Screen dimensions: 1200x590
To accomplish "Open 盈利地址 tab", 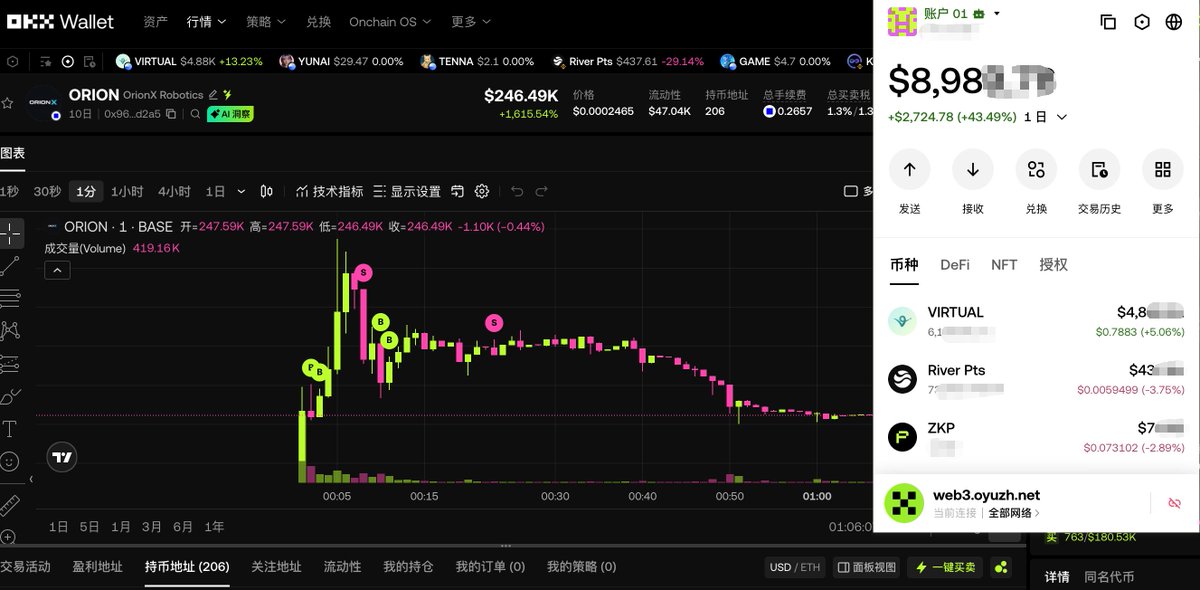I will click(x=98, y=567).
